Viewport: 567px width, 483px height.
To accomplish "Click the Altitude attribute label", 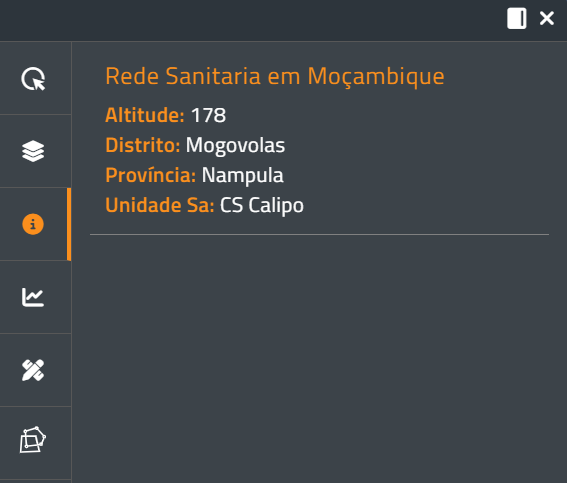I will (x=145, y=115).
